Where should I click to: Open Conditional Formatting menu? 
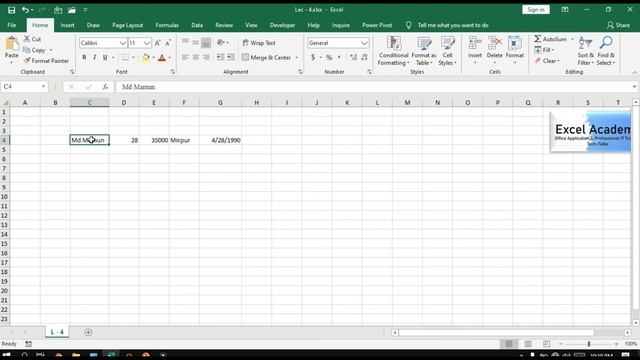point(393,51)
